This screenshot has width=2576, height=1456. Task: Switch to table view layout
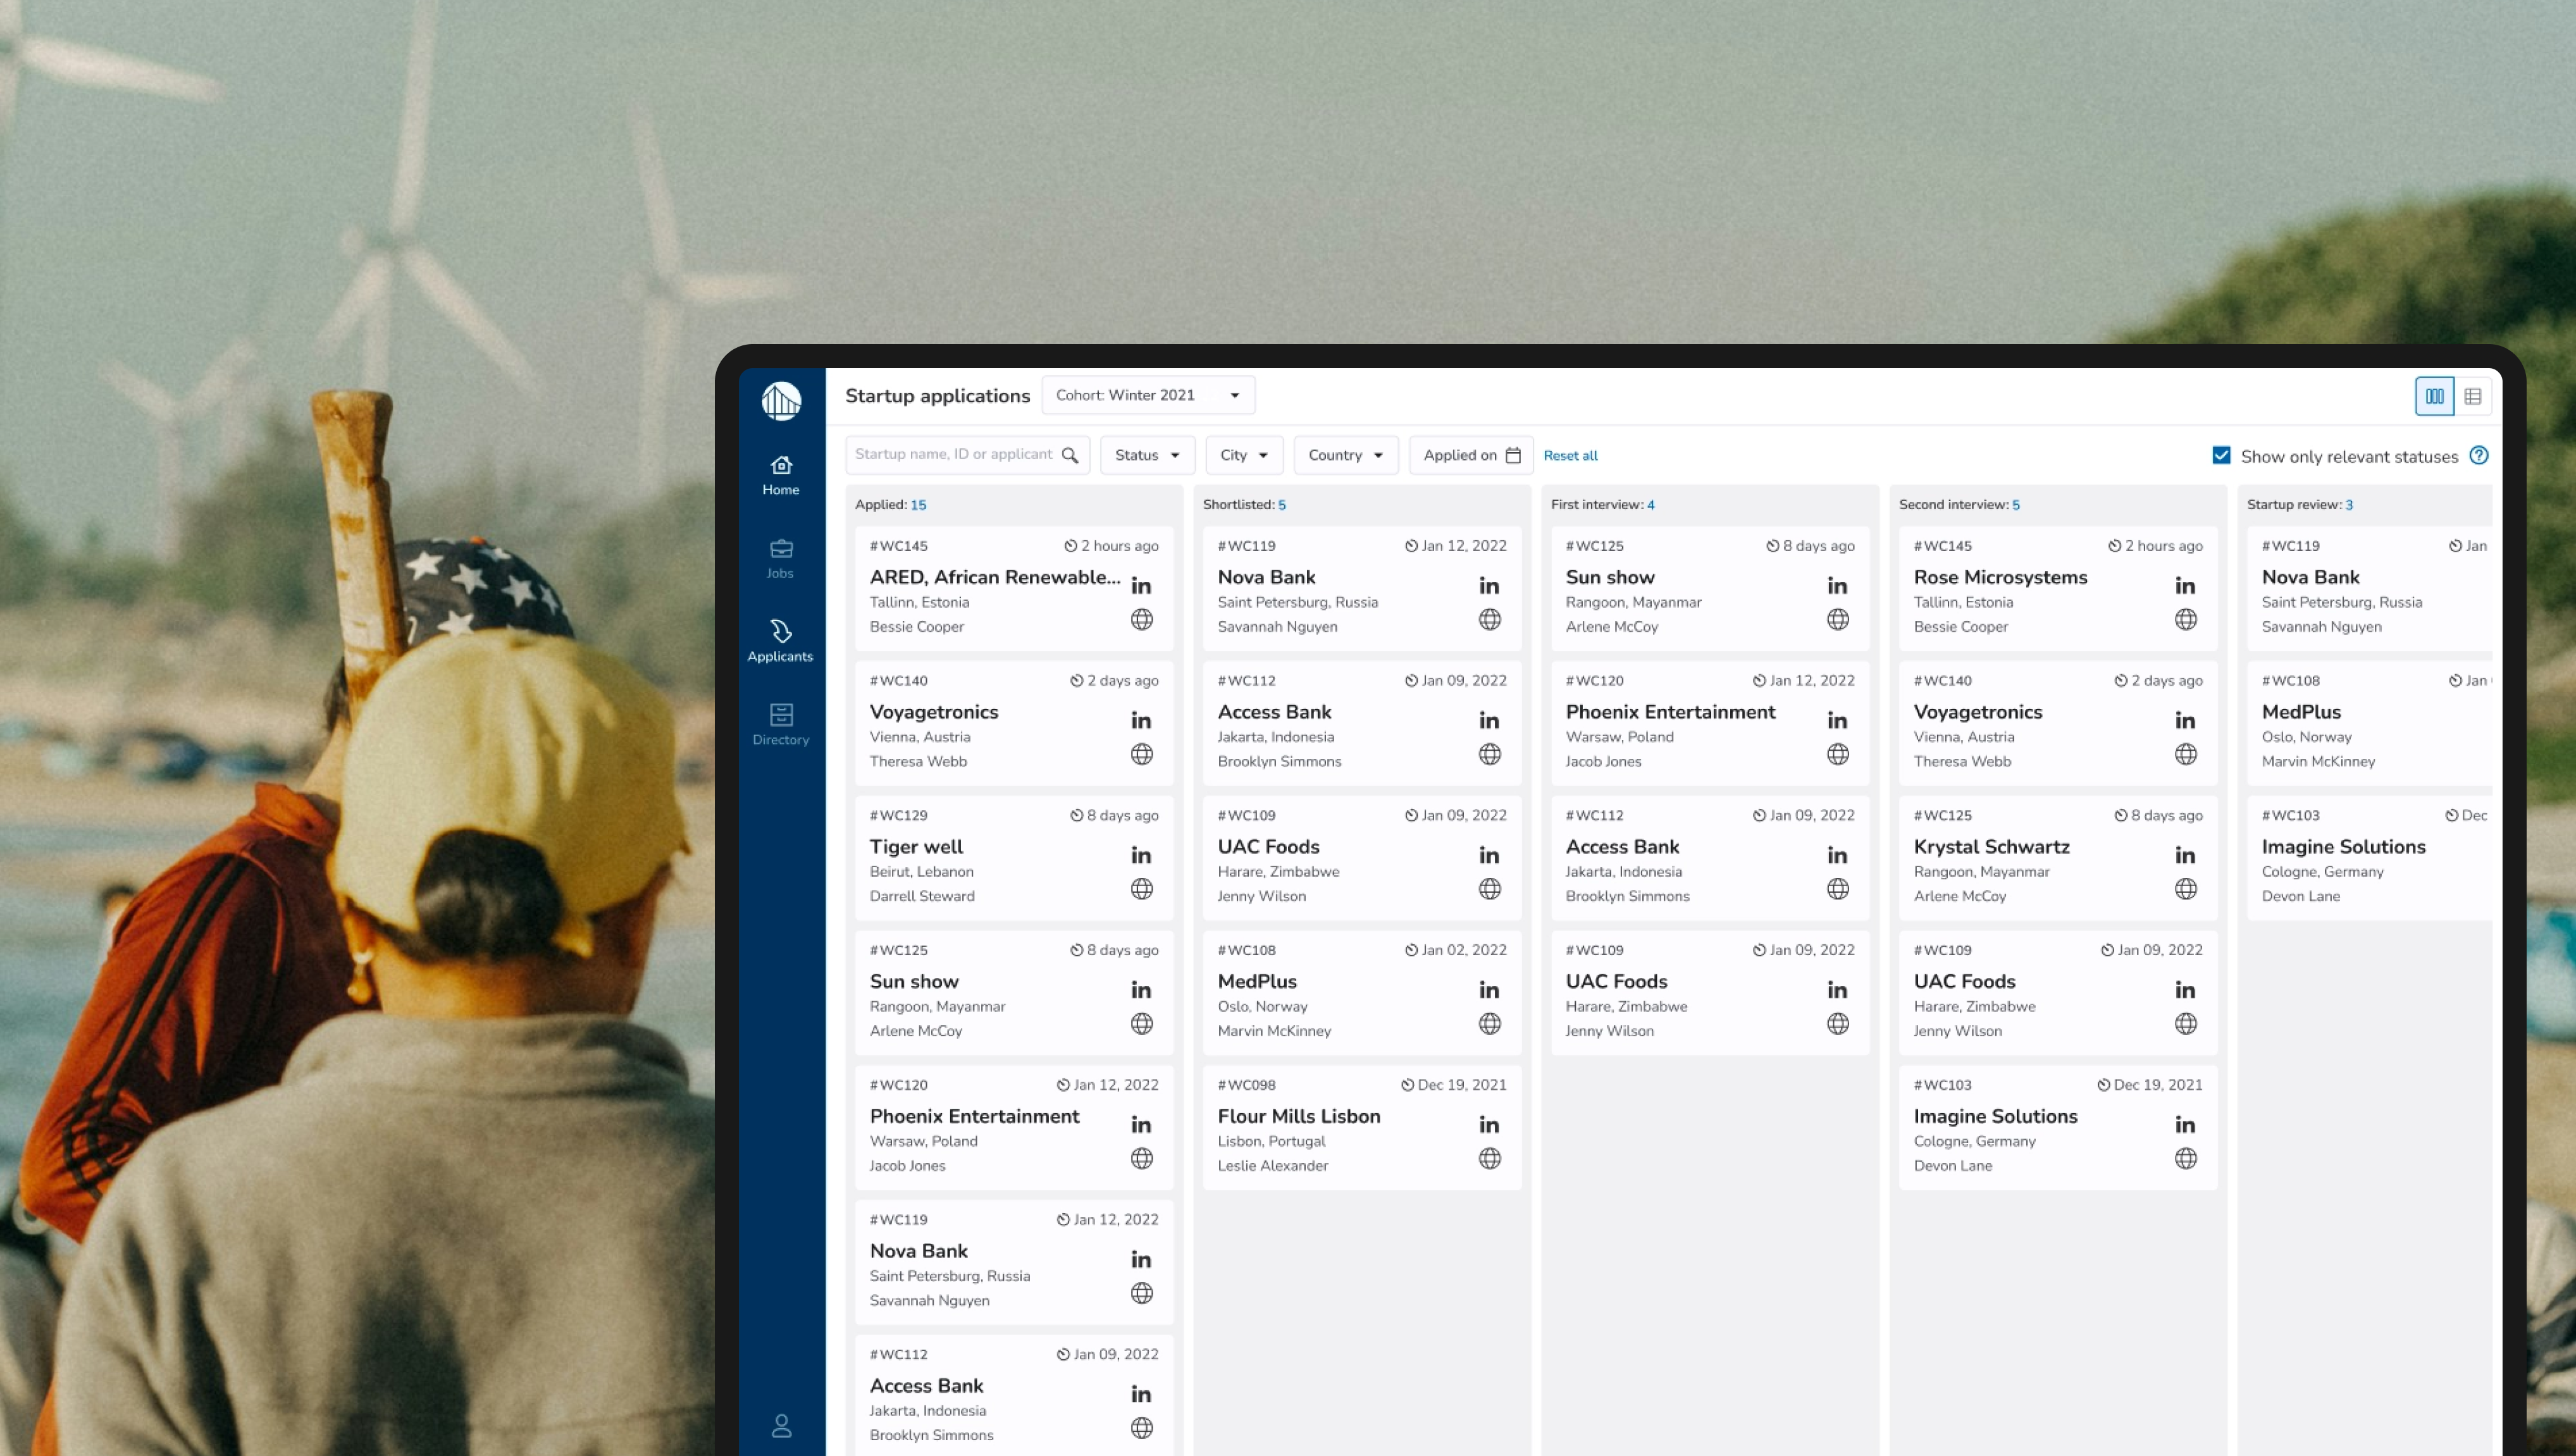click(2474, 396)
